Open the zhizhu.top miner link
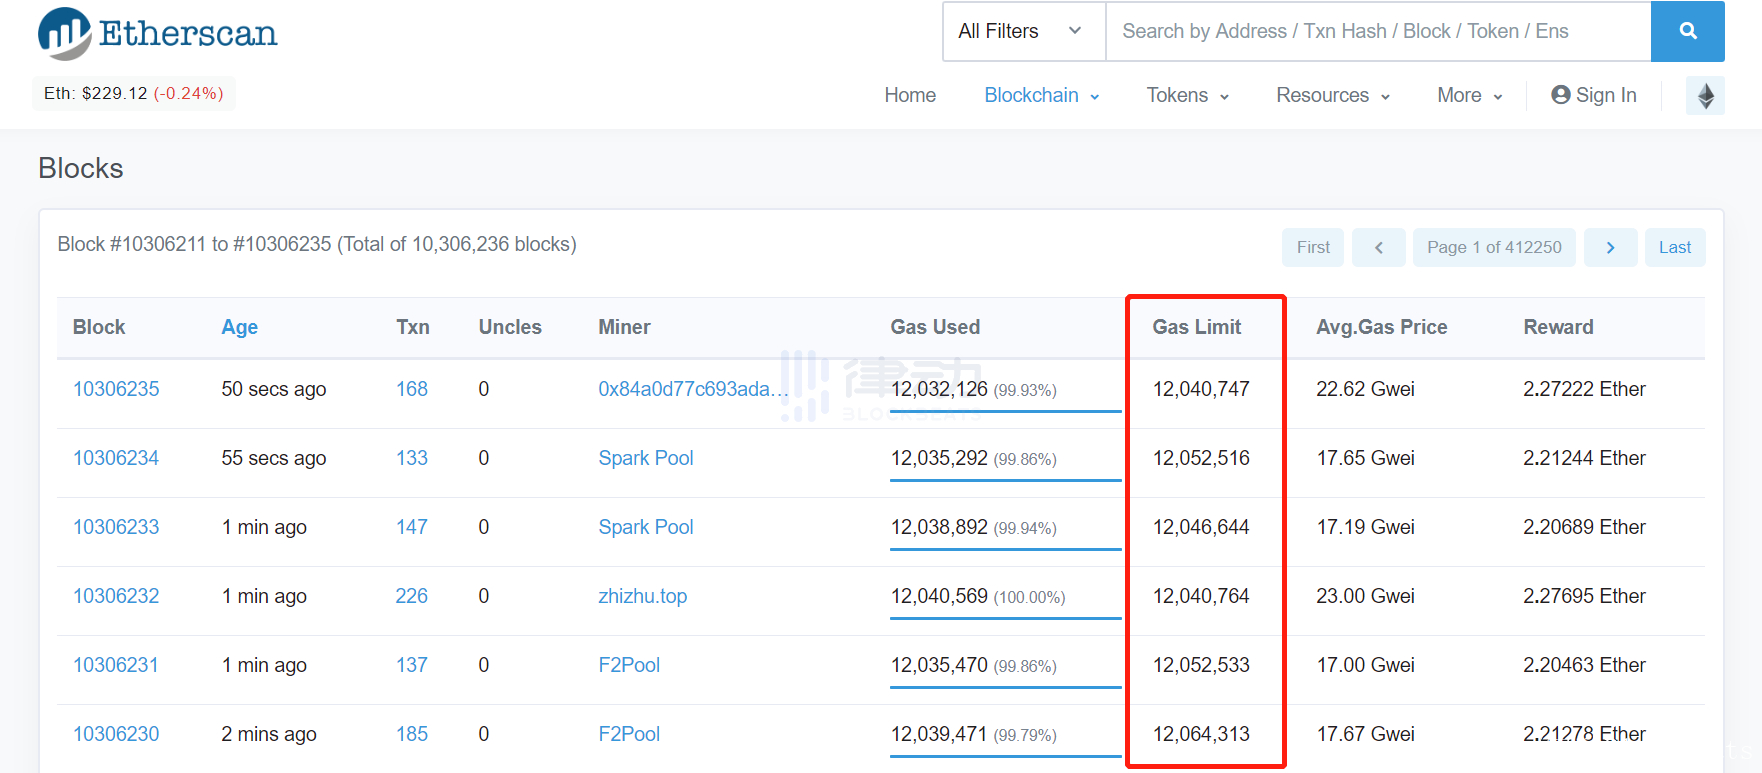 click(643, 596)
